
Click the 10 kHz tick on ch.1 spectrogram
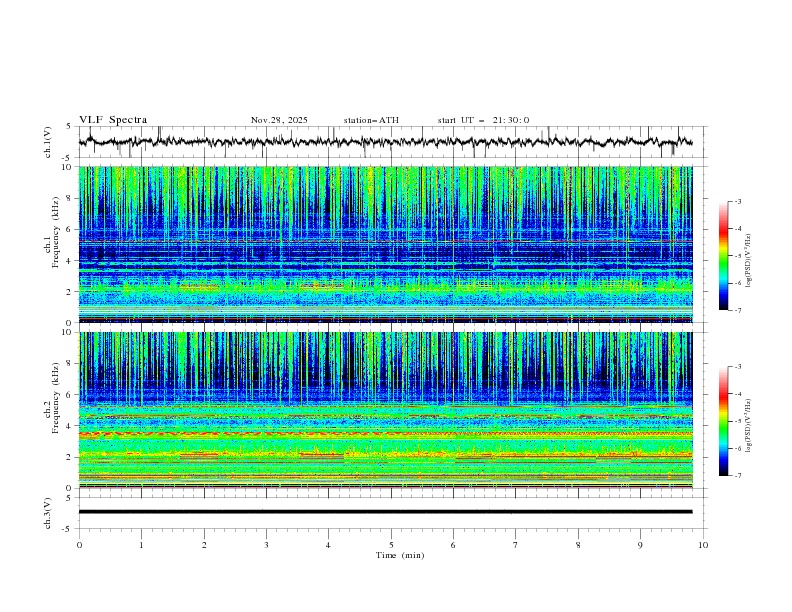[x=67, y=167]
